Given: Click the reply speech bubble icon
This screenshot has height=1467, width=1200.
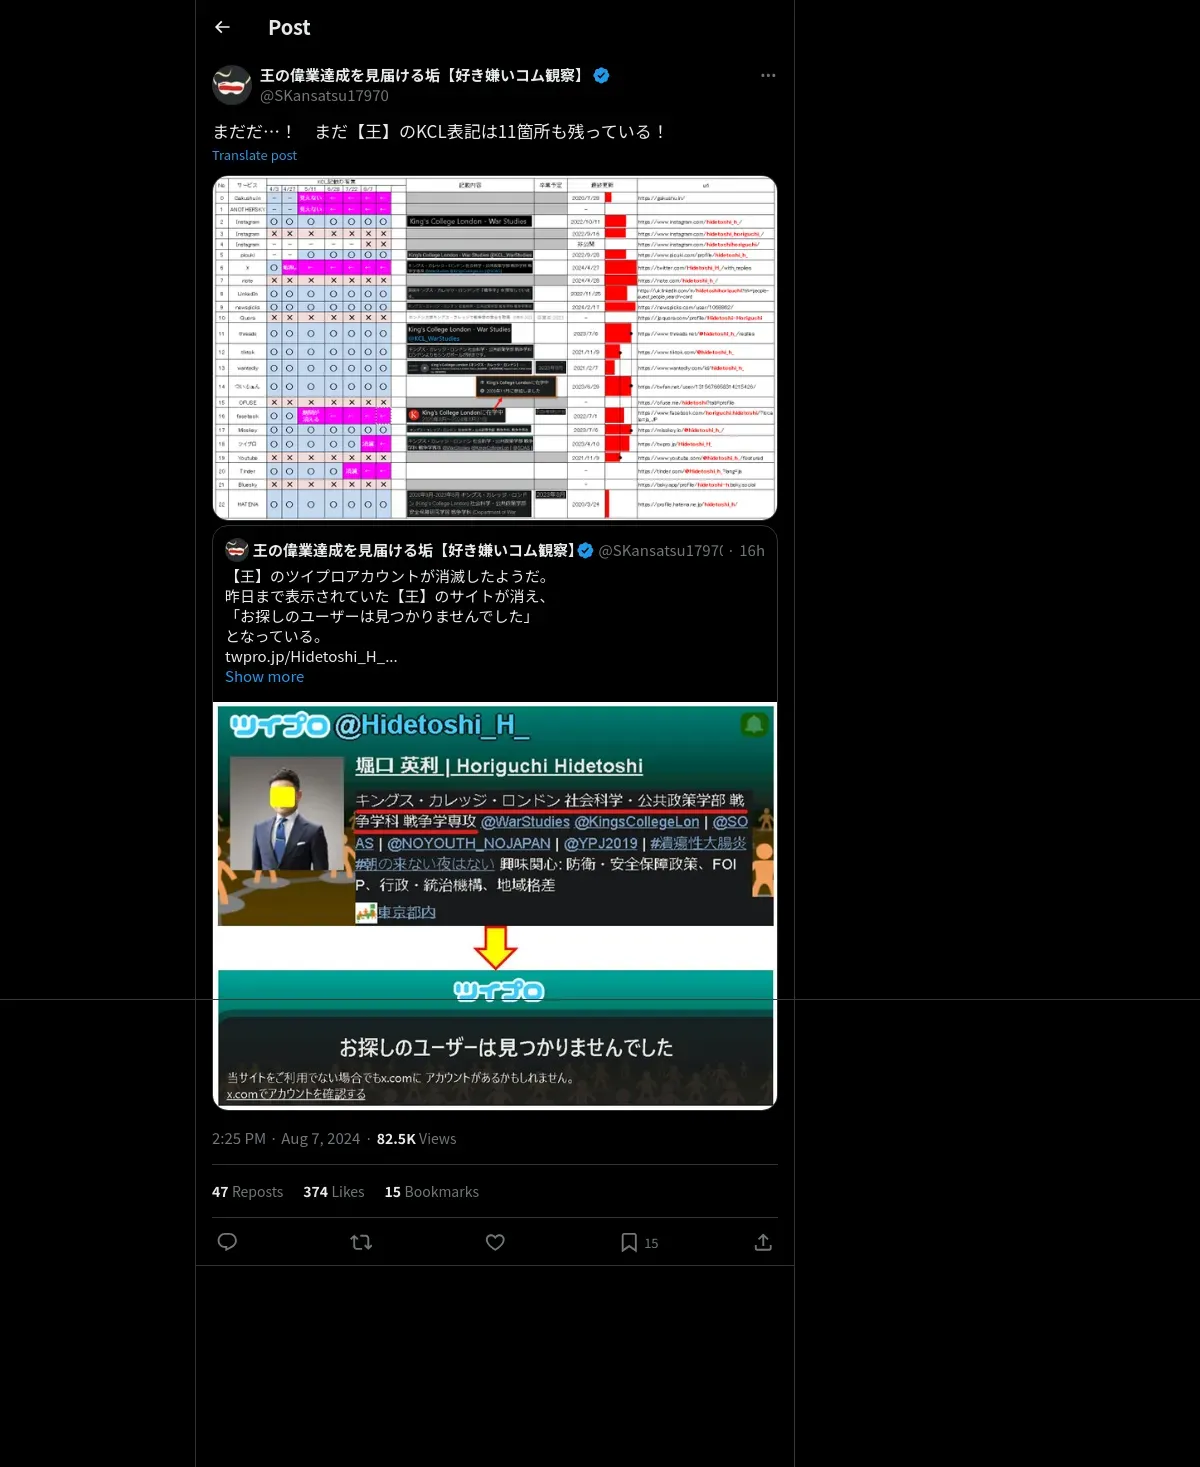Looking at the screenshot, I should [x=227, y=1242].
